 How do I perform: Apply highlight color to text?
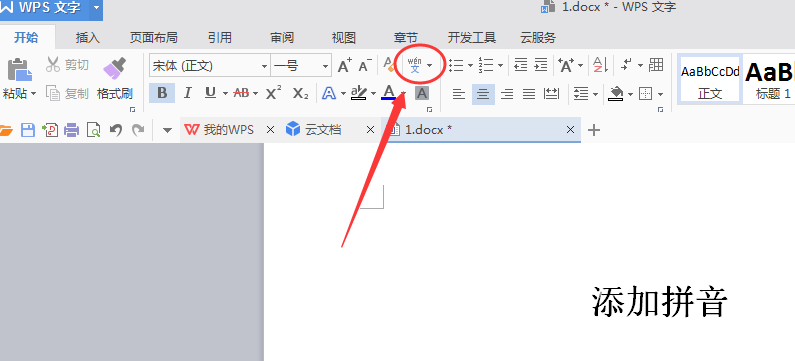point(359,93)
